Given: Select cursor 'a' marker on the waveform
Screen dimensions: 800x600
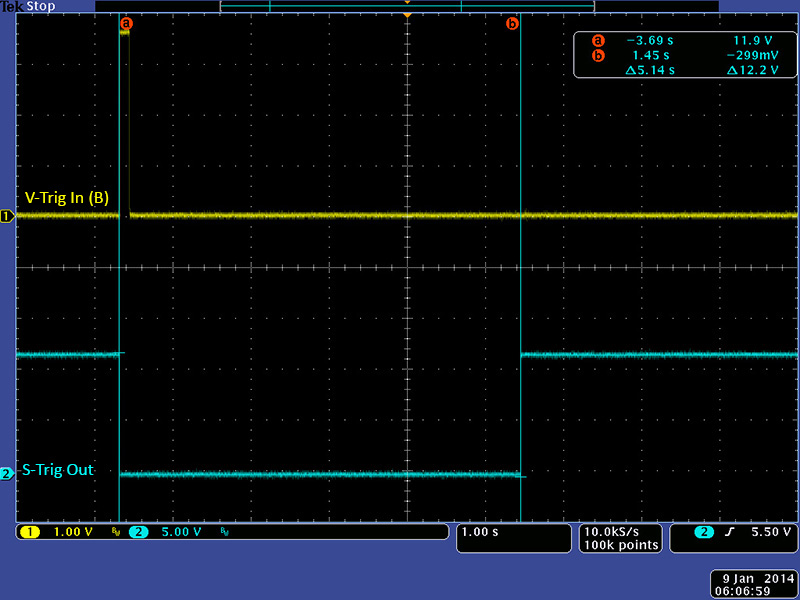Looking at the screenshot, I should point(125,22).
